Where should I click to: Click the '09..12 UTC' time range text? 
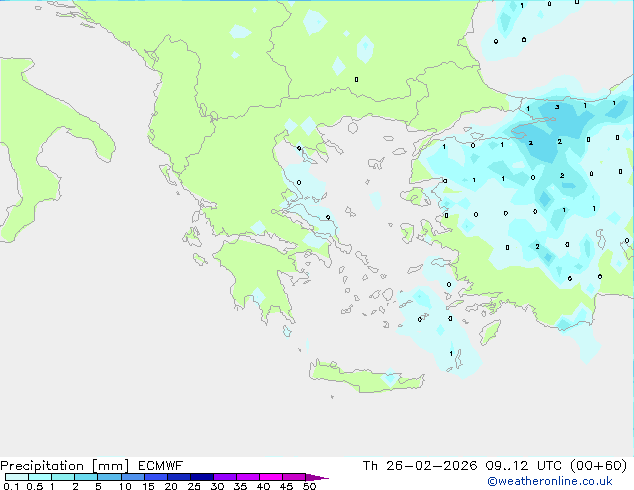coord(524,466)
